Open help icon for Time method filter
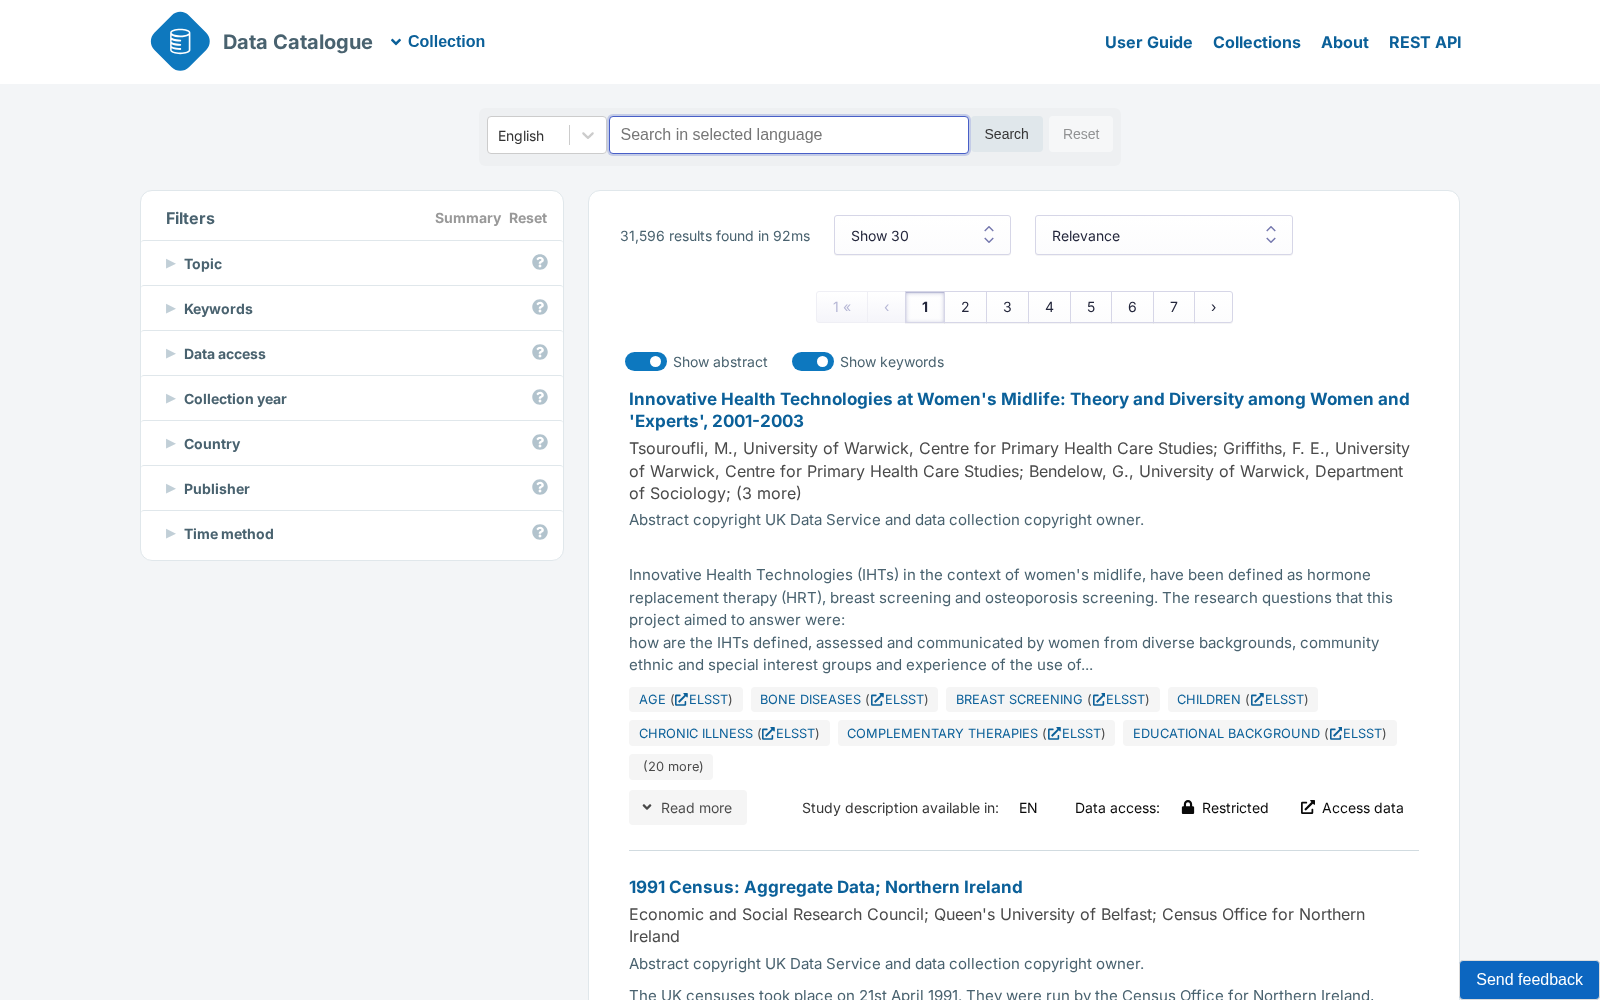The height and width of the screenshot is (1000, 1600). pyautogui.click(x=540, y=532)
